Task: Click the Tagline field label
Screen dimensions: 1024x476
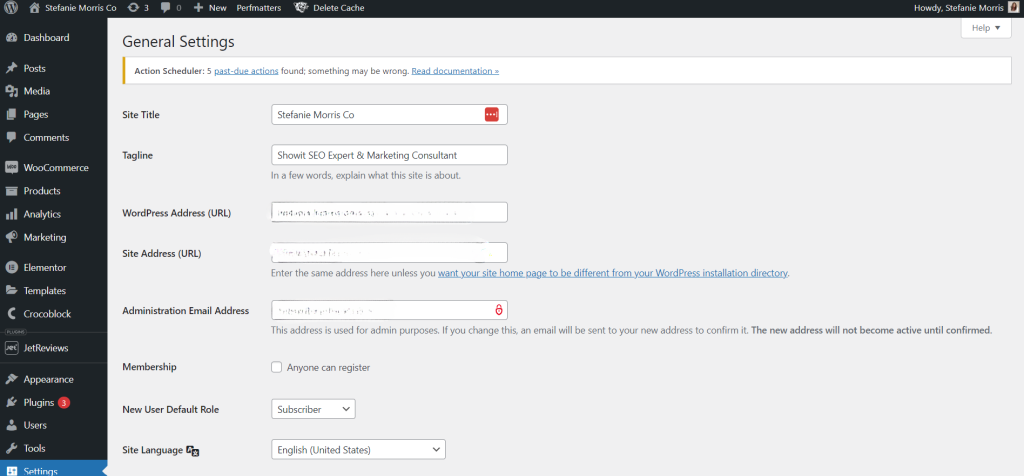Action: pos(138,155)
